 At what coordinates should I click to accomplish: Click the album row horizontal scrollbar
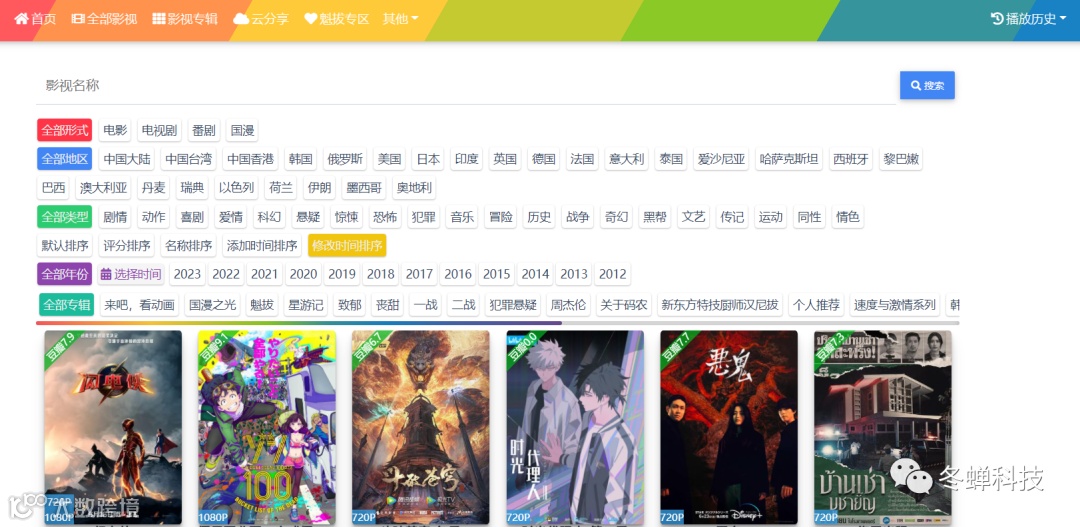coord(498,322)
